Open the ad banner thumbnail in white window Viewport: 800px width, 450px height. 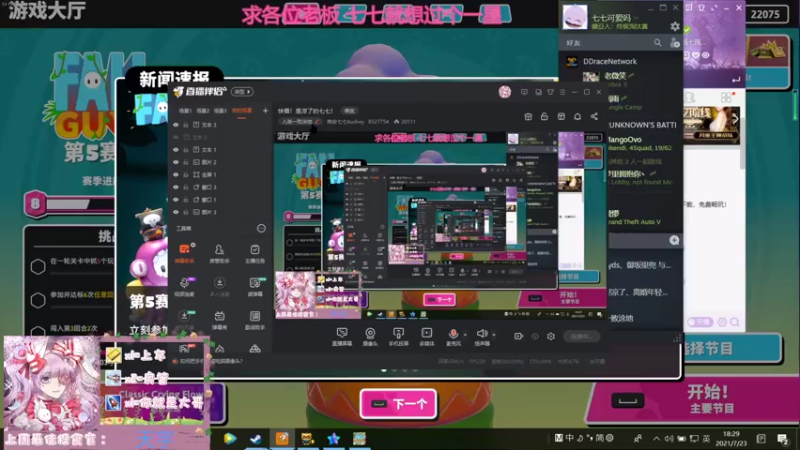(x=712, y=125)
